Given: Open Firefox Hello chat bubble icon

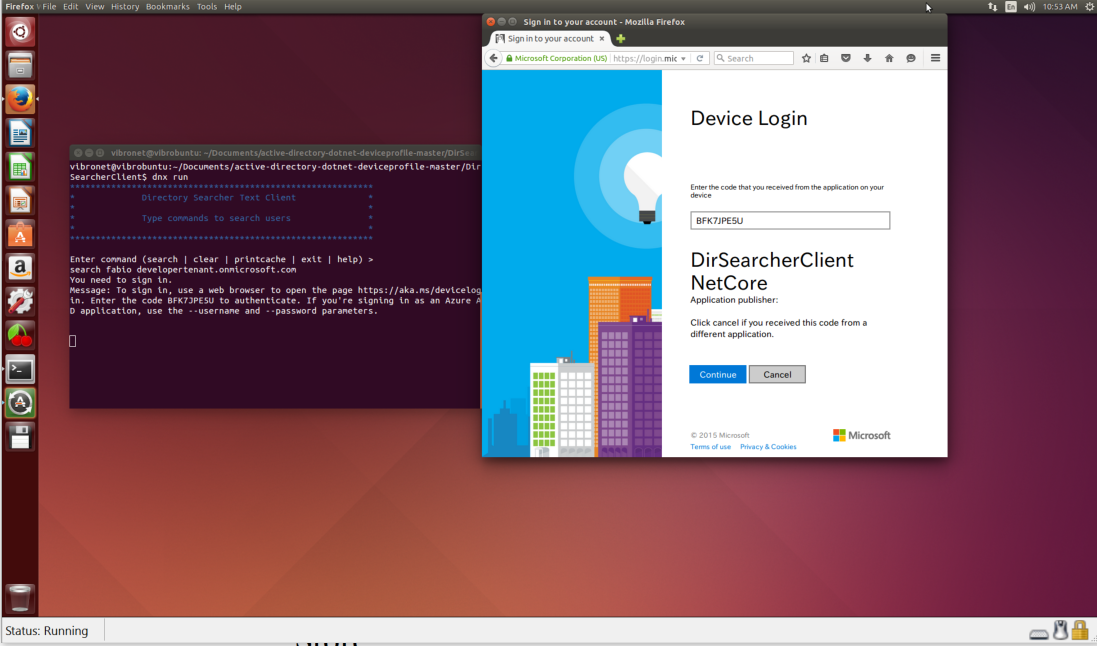Looking at the screenshot, I should pos(911,58).
